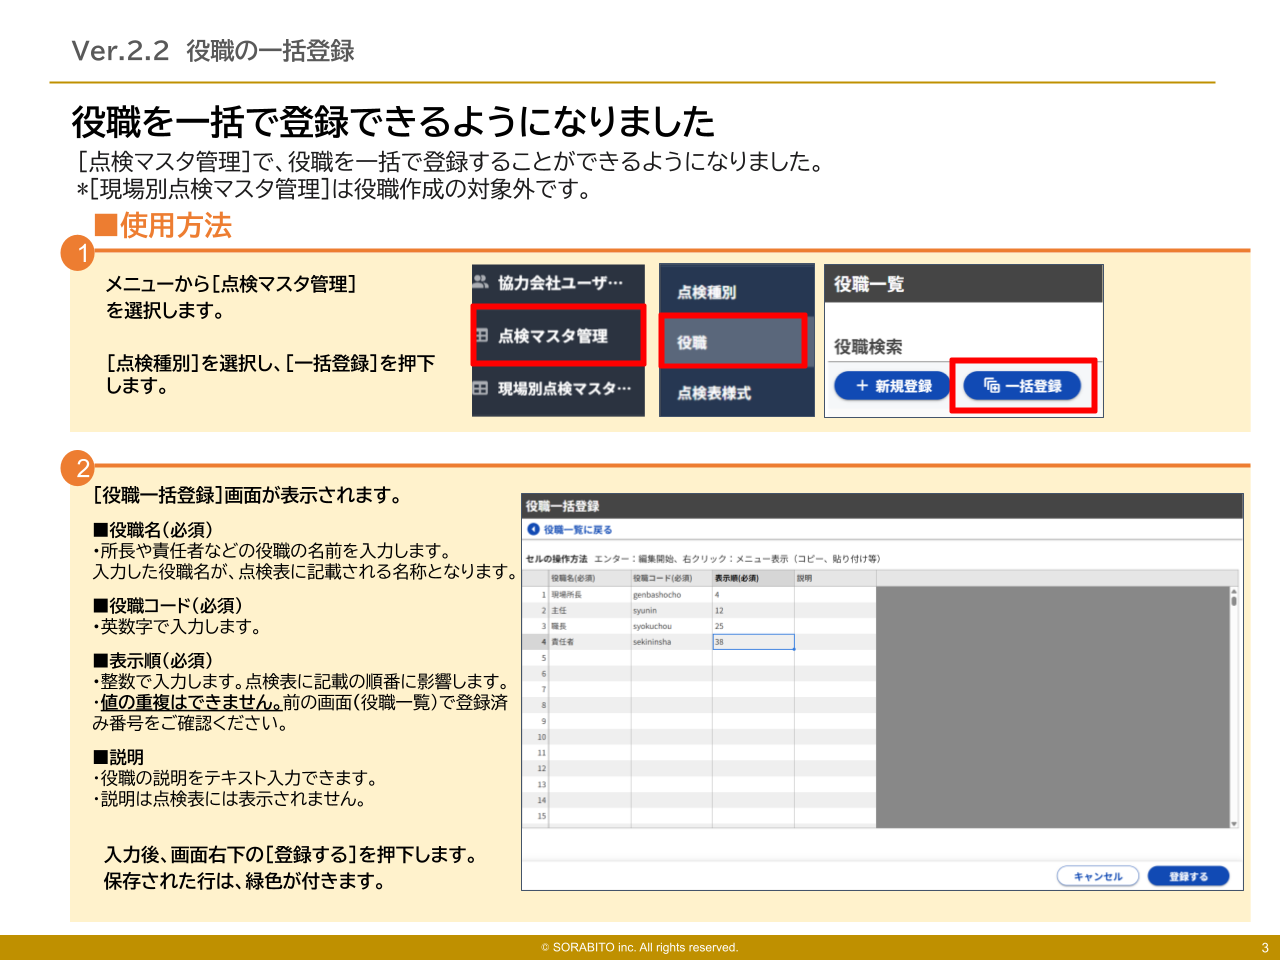
Task: Click the scroll-down arrow of the grid scrollbar
Action: coord(1234,823)
